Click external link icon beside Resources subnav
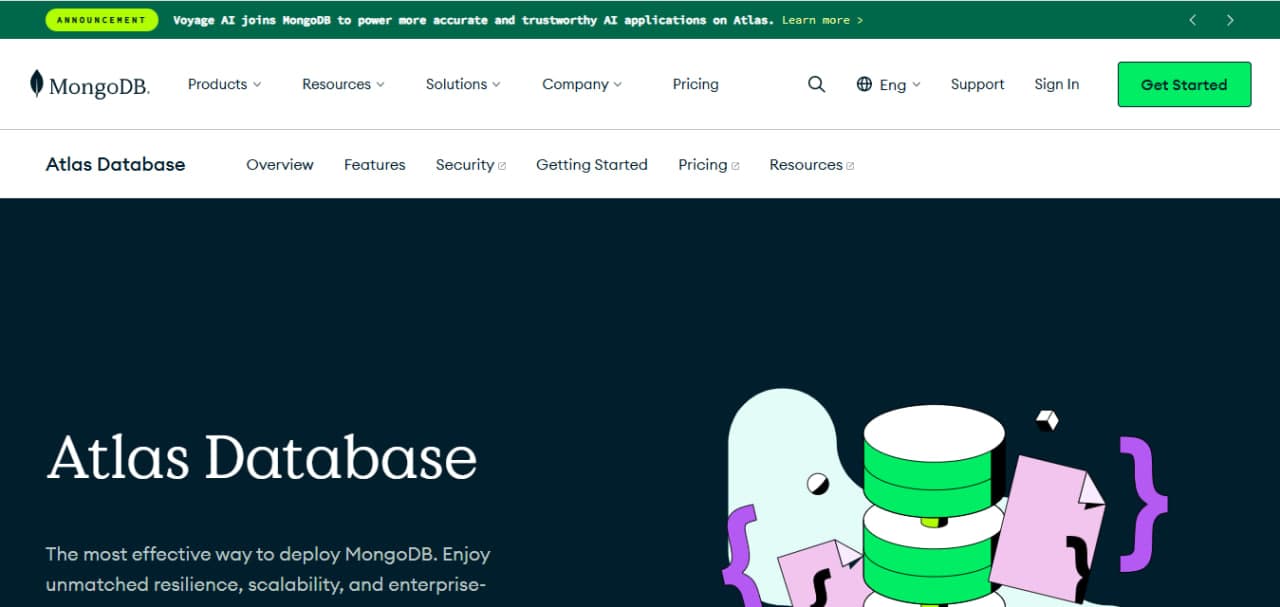This screenshot has height=607, width=1280. (850, 166)
